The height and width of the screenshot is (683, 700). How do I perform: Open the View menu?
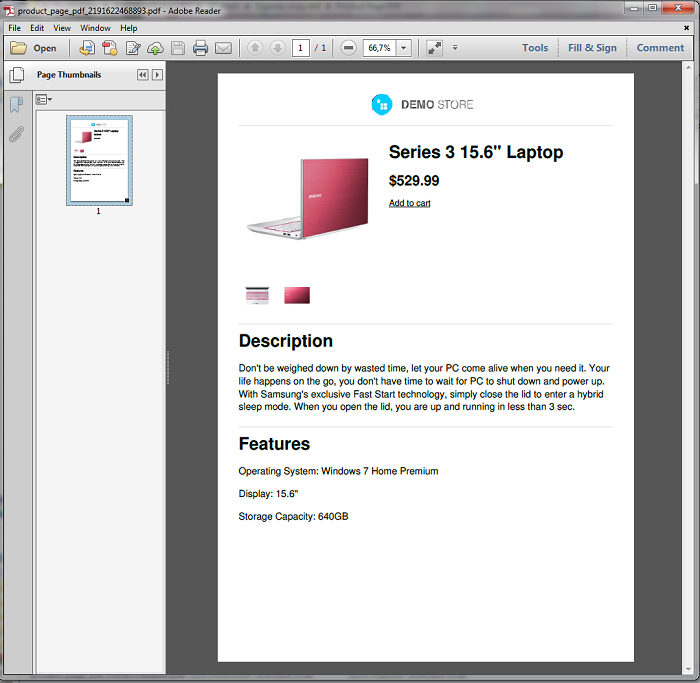tap(62, 28)
